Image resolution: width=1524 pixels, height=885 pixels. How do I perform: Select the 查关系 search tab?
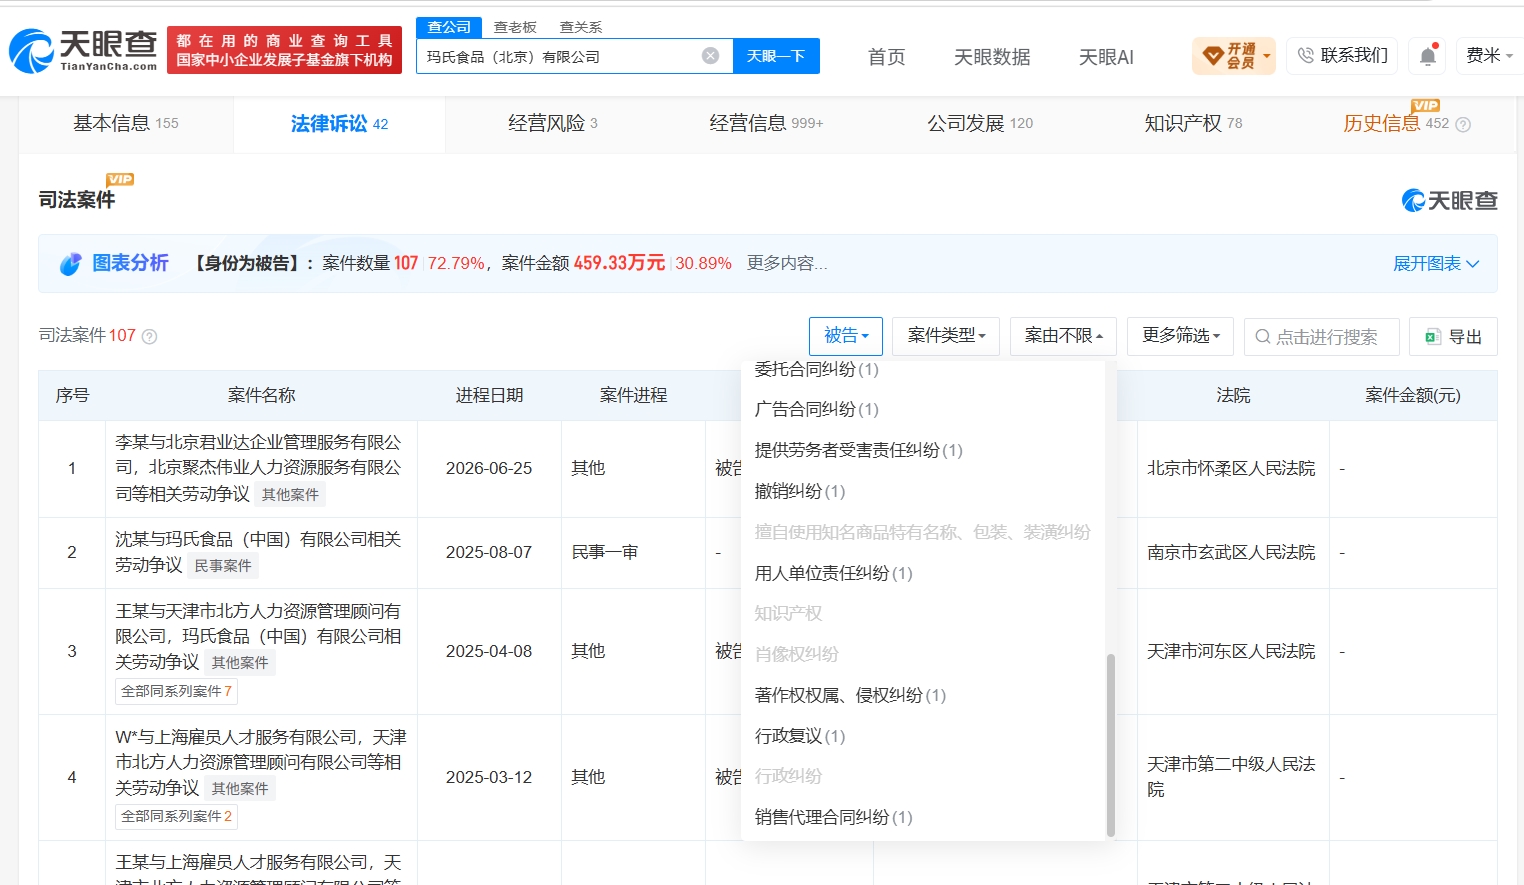(x=581, y=27)
